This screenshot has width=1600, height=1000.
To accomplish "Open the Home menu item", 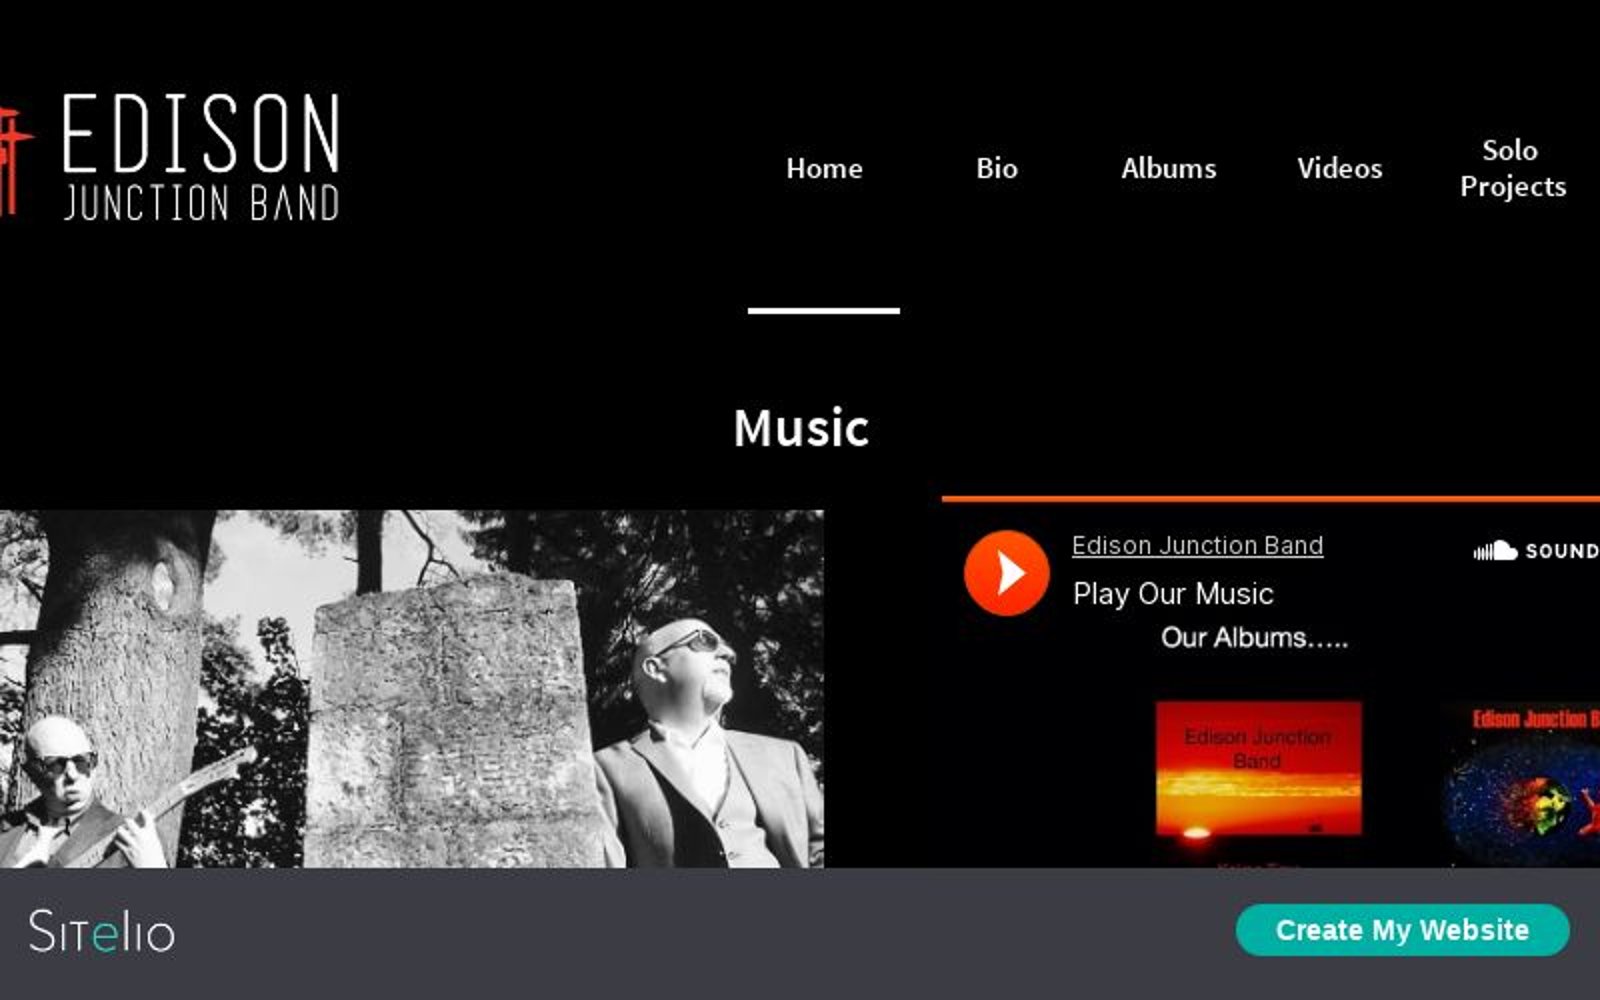I will [x=824, y=168].
